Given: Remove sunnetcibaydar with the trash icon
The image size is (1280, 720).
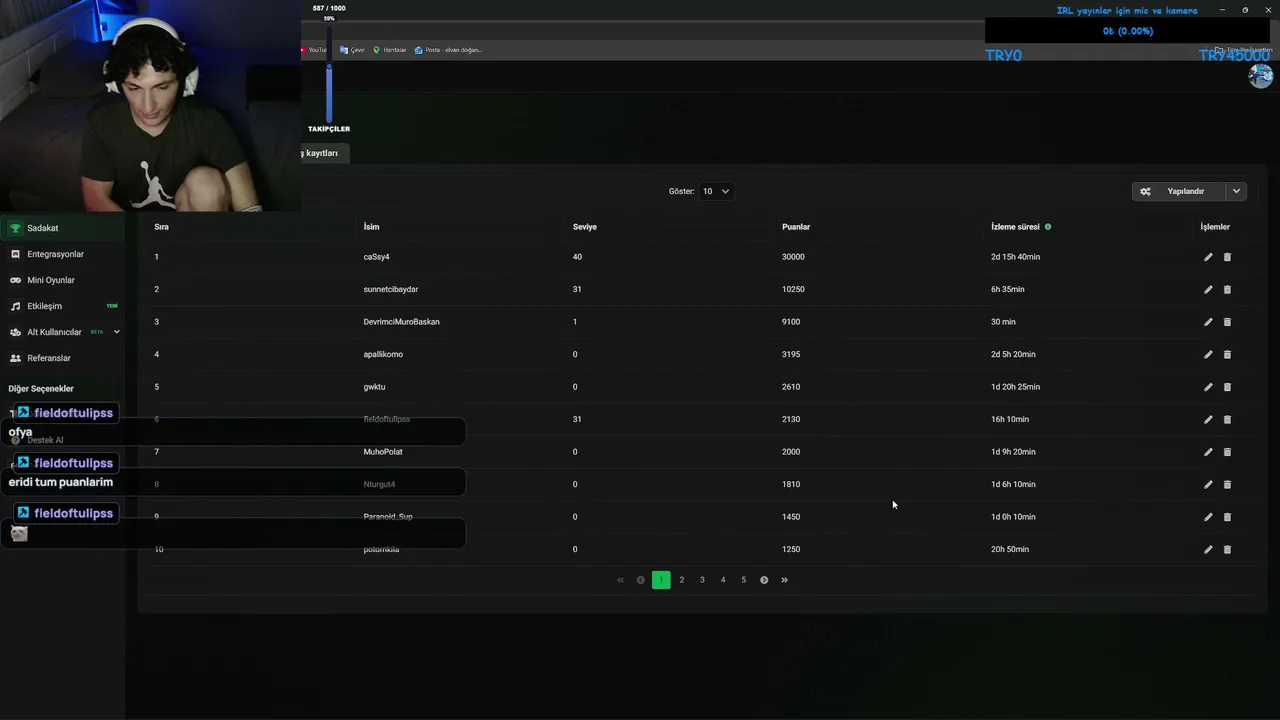Looking at the screenshot, I should [1227, 290].
